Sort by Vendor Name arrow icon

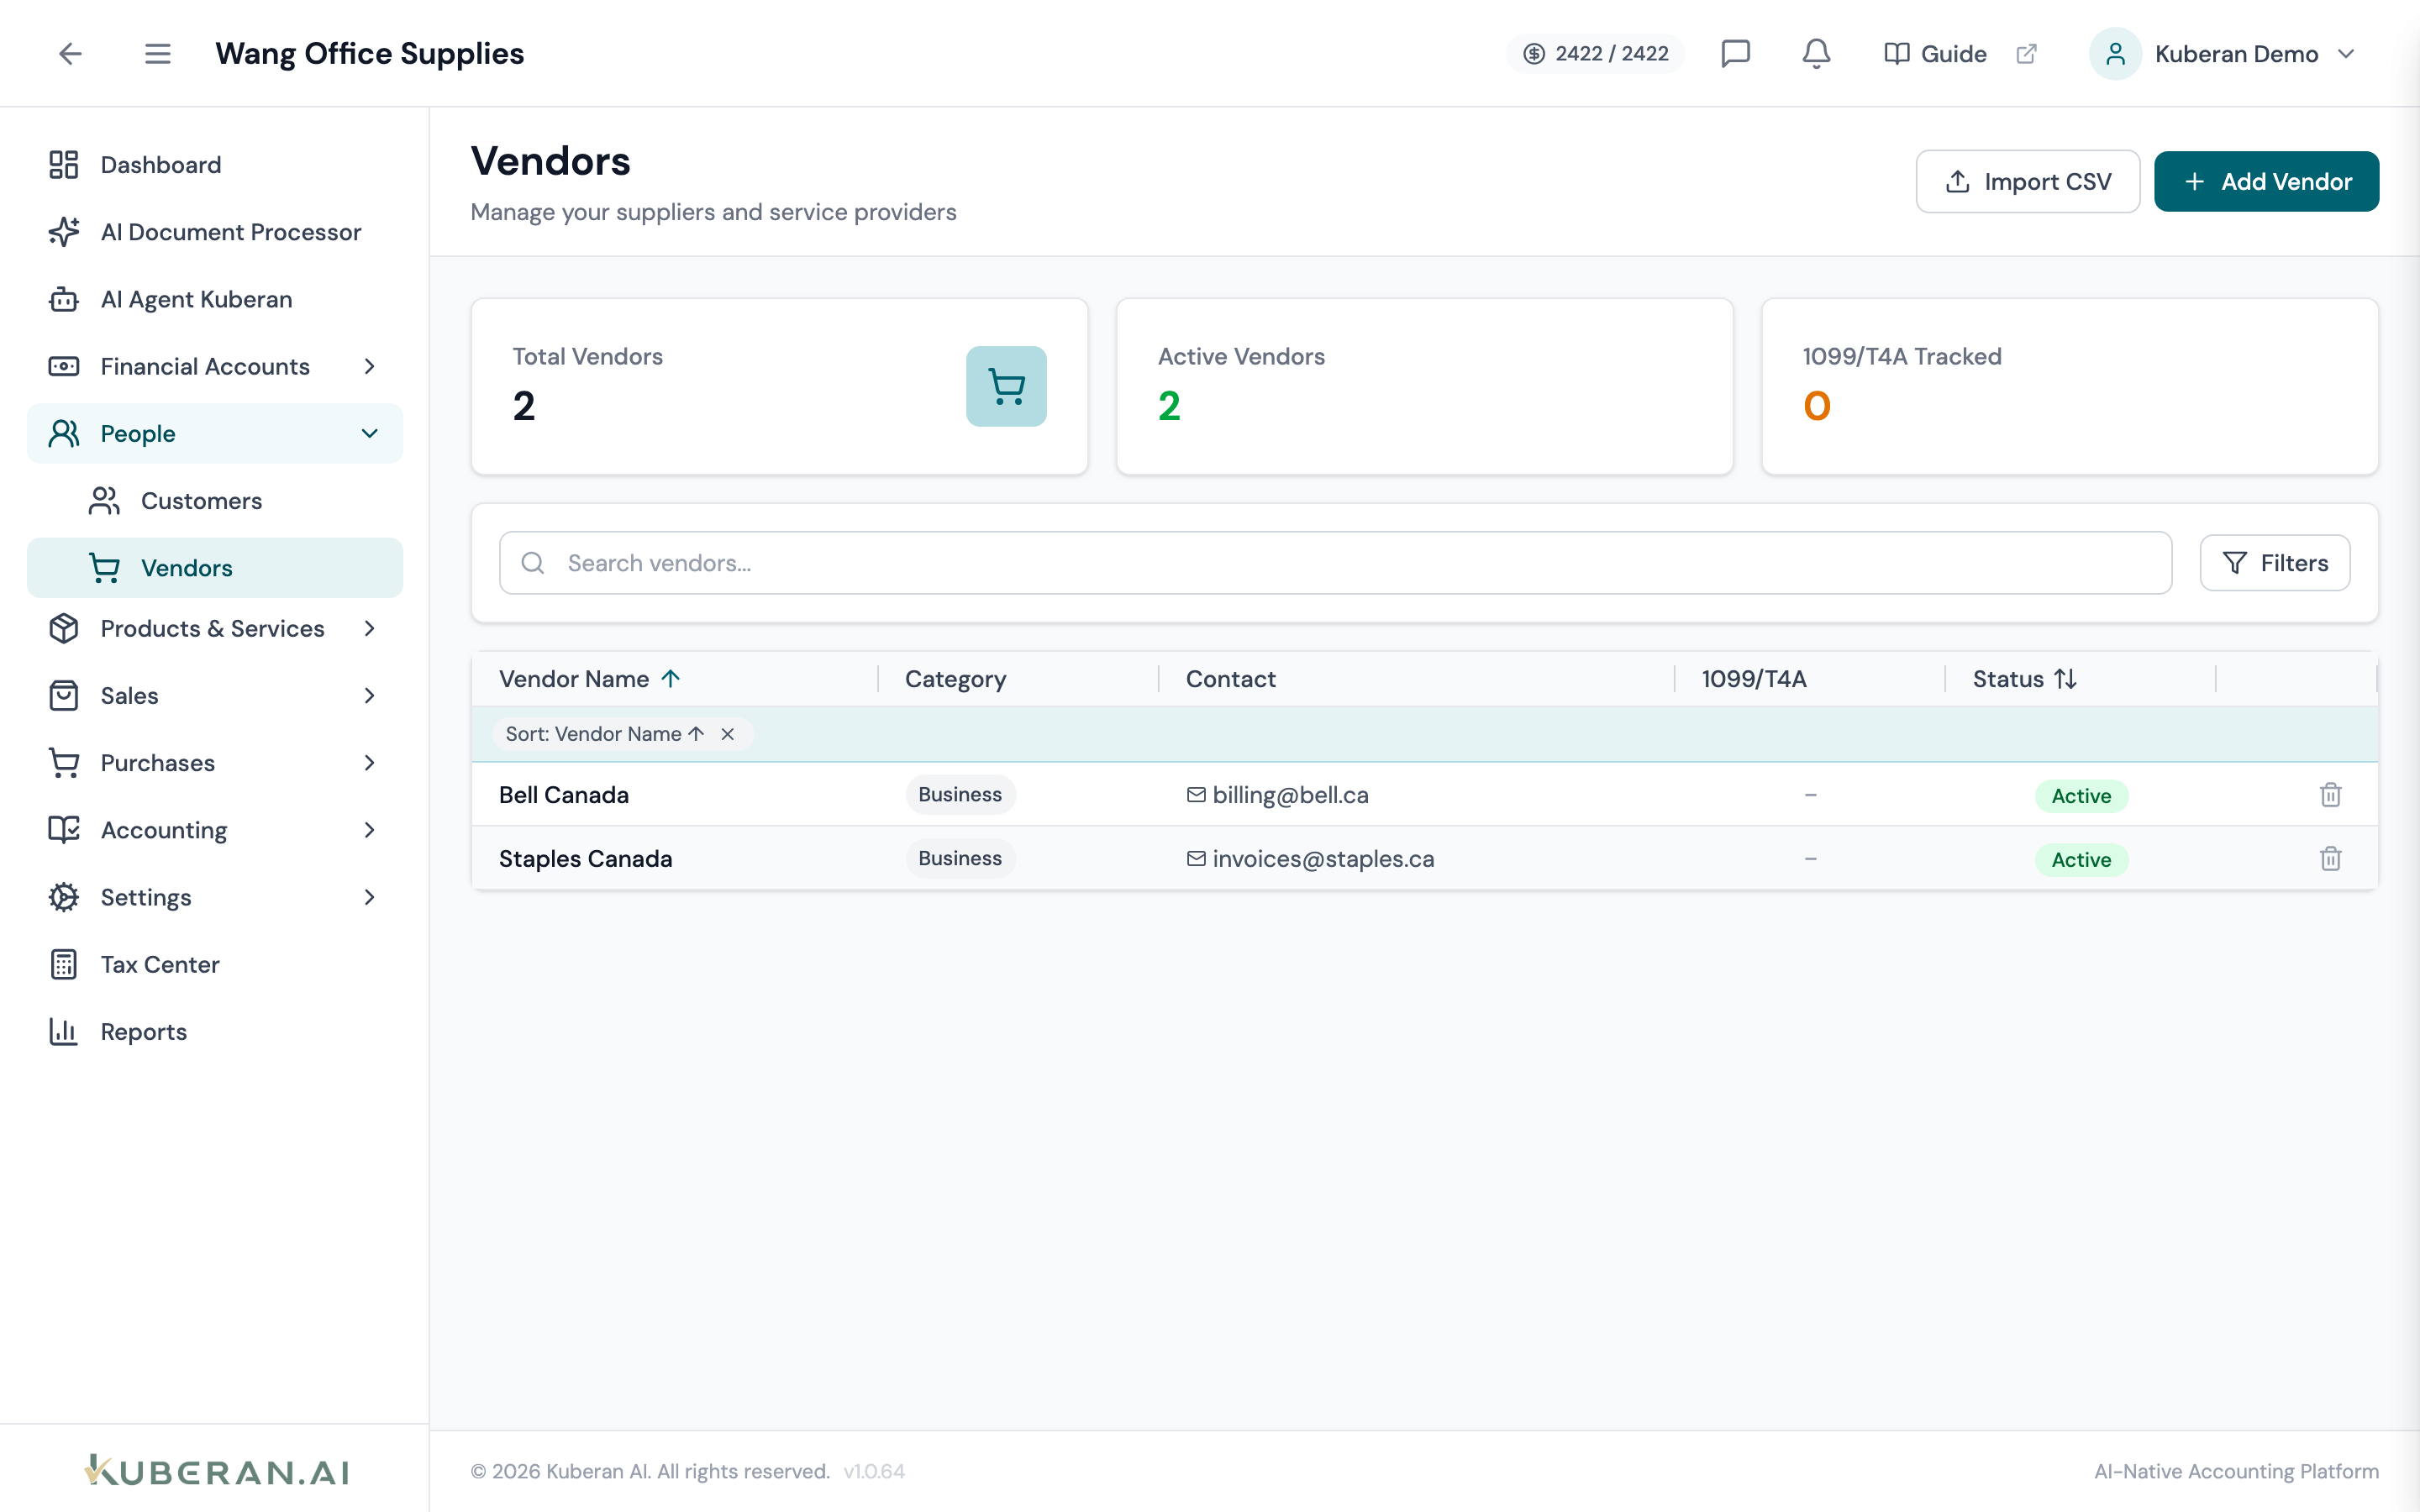point(671,679)
